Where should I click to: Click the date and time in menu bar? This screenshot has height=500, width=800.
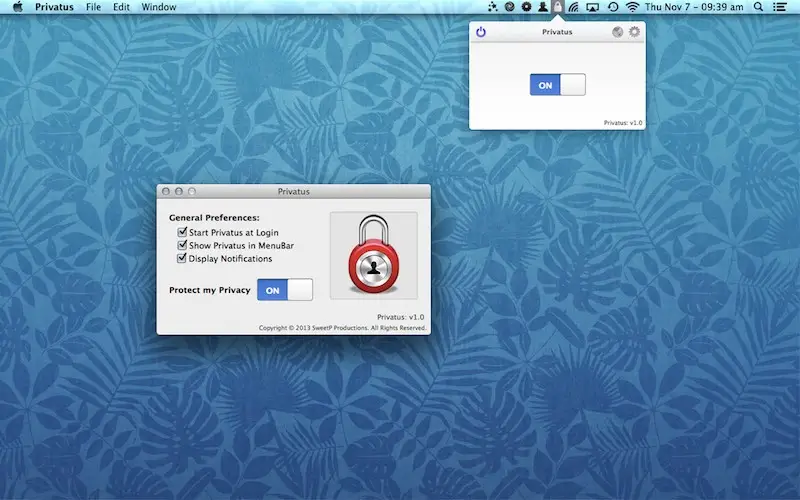[694, 7]
